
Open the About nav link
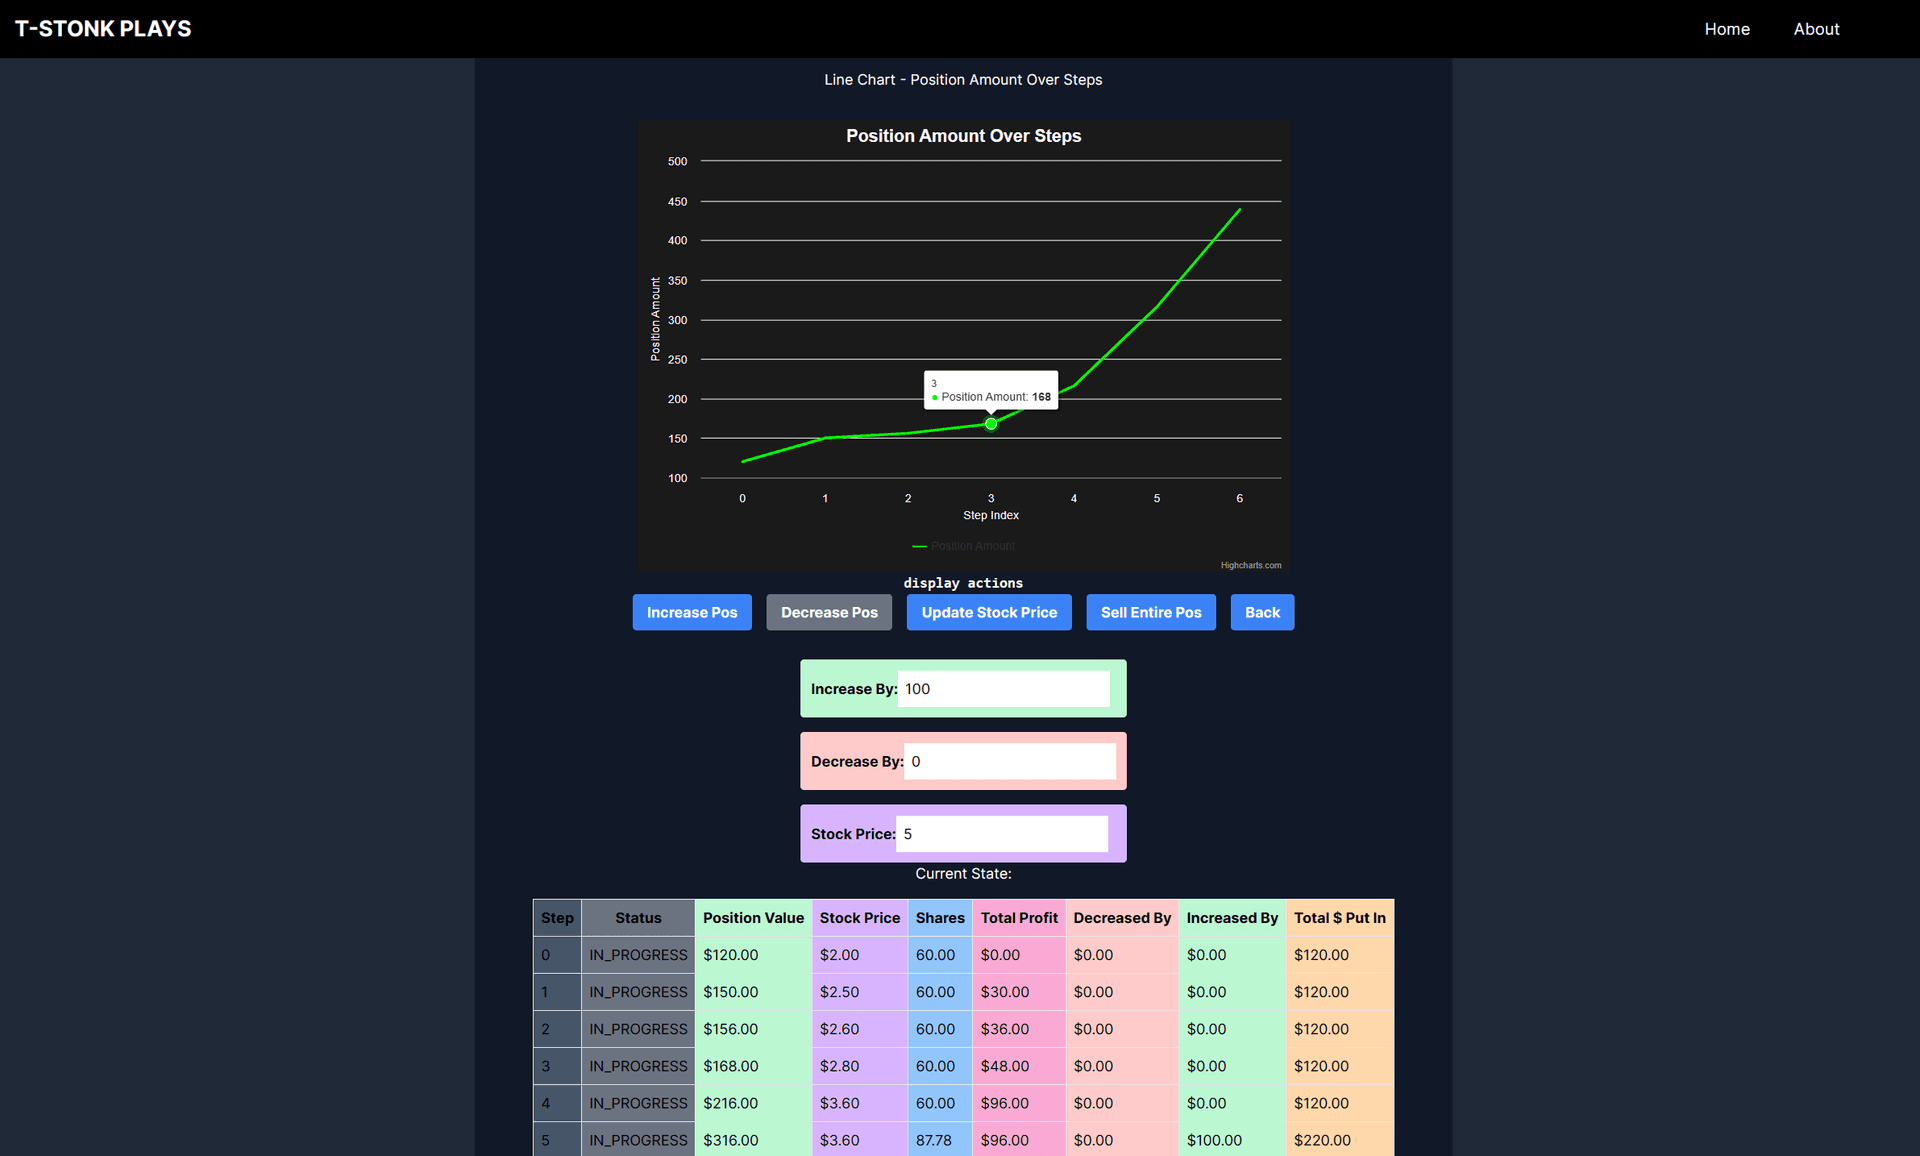click(1816, 29)
